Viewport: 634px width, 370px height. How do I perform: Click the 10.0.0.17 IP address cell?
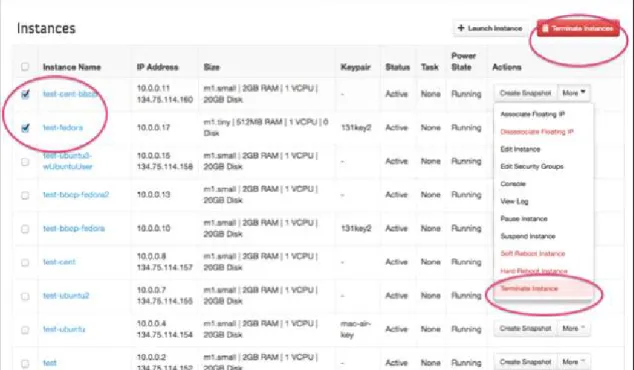pyautogui.click(x=153, y=128)
